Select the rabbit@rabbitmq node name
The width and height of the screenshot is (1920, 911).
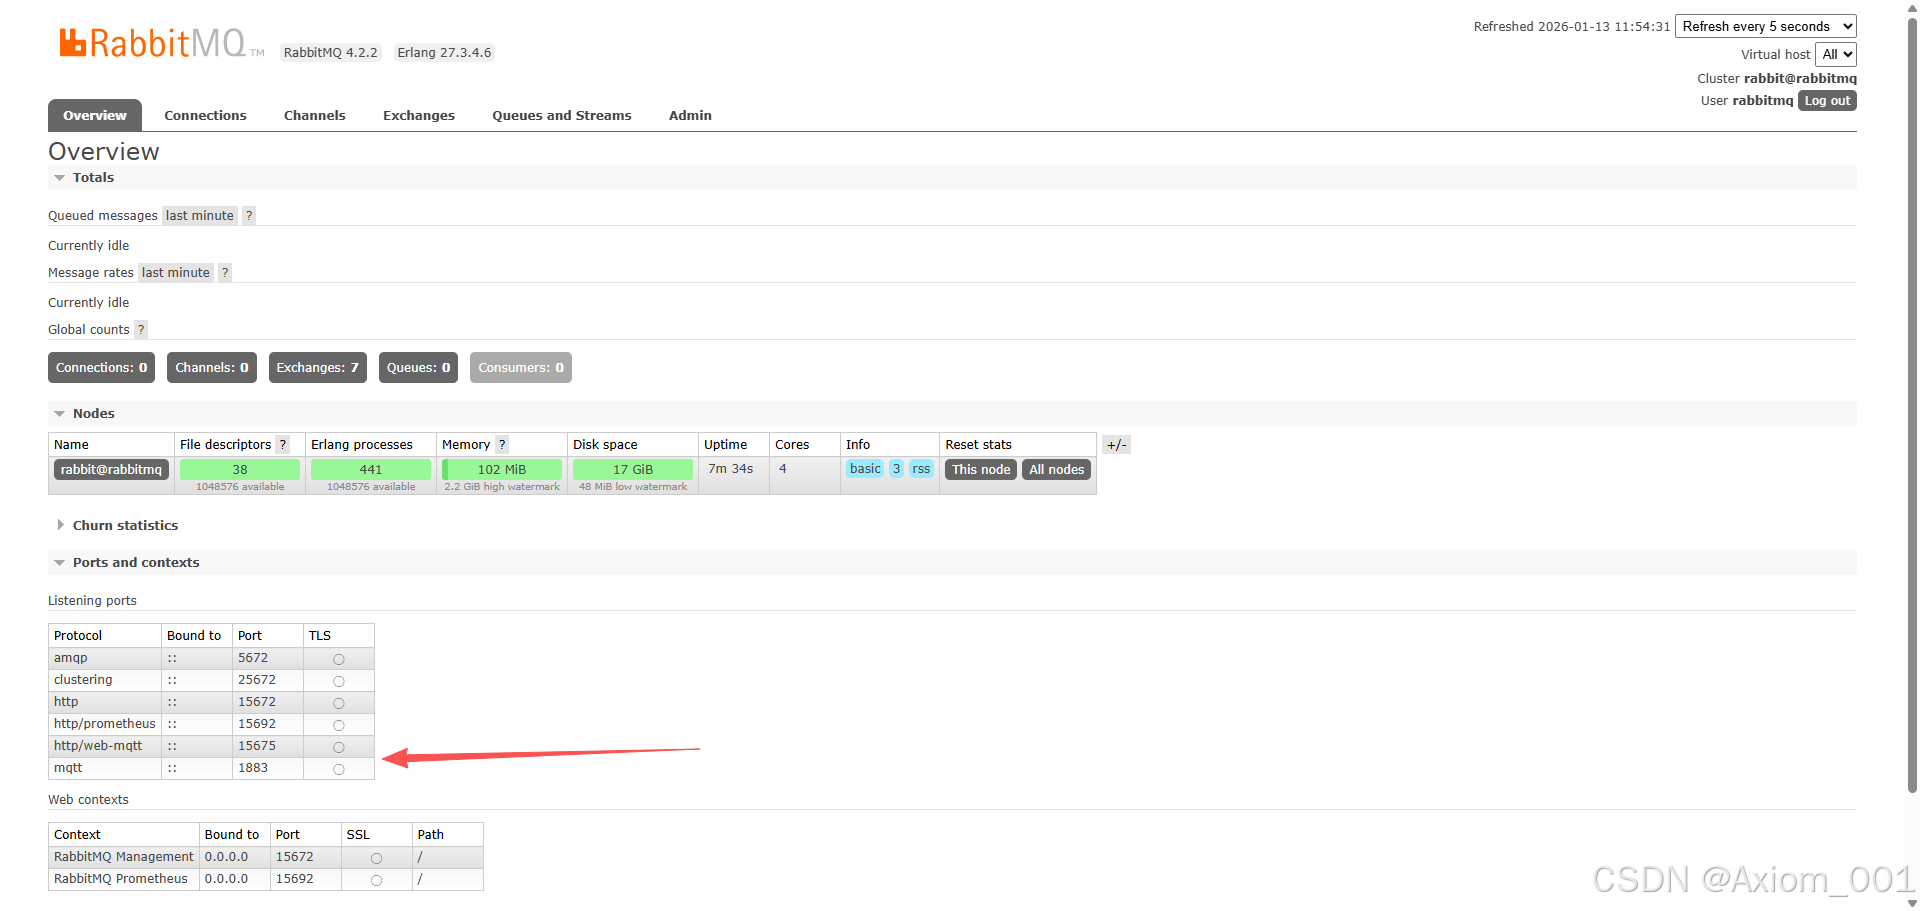coord(110,469)
